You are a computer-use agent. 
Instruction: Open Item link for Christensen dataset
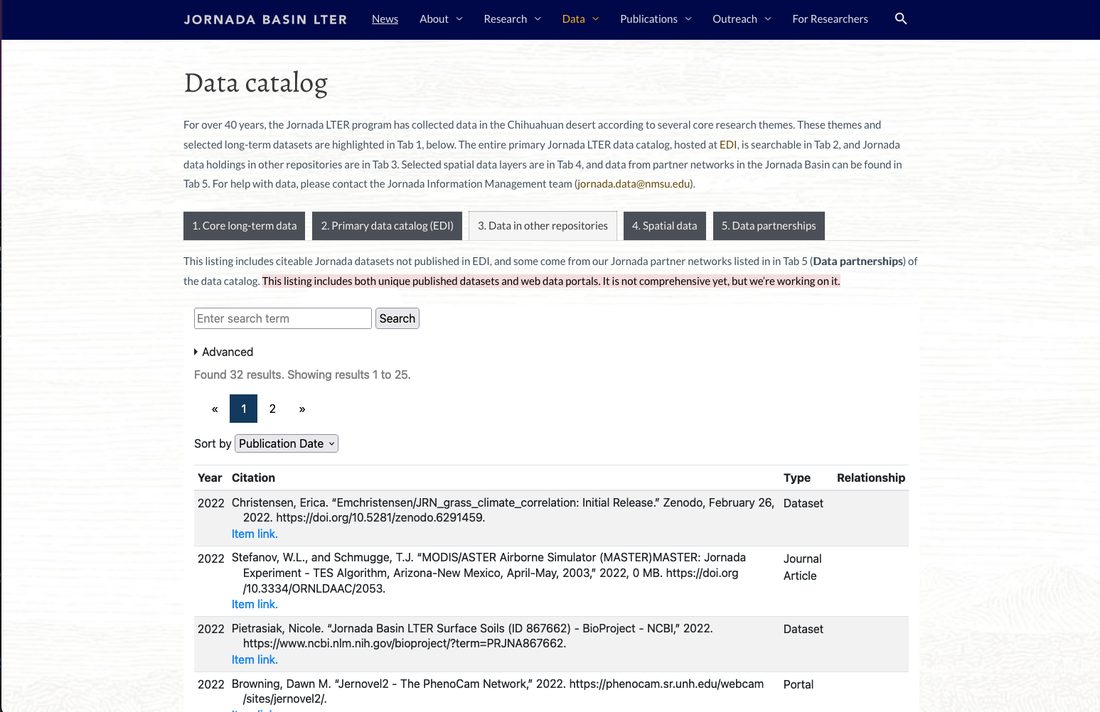click(255, 534)
